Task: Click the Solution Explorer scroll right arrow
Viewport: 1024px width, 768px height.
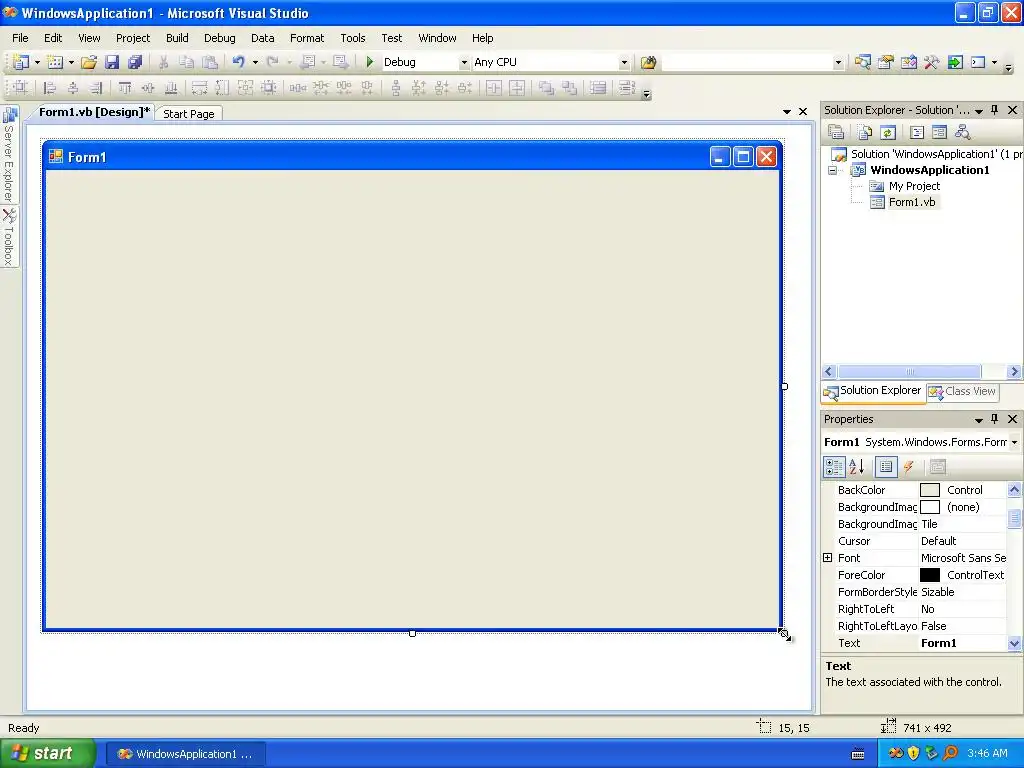Action: coord(1014,372)
